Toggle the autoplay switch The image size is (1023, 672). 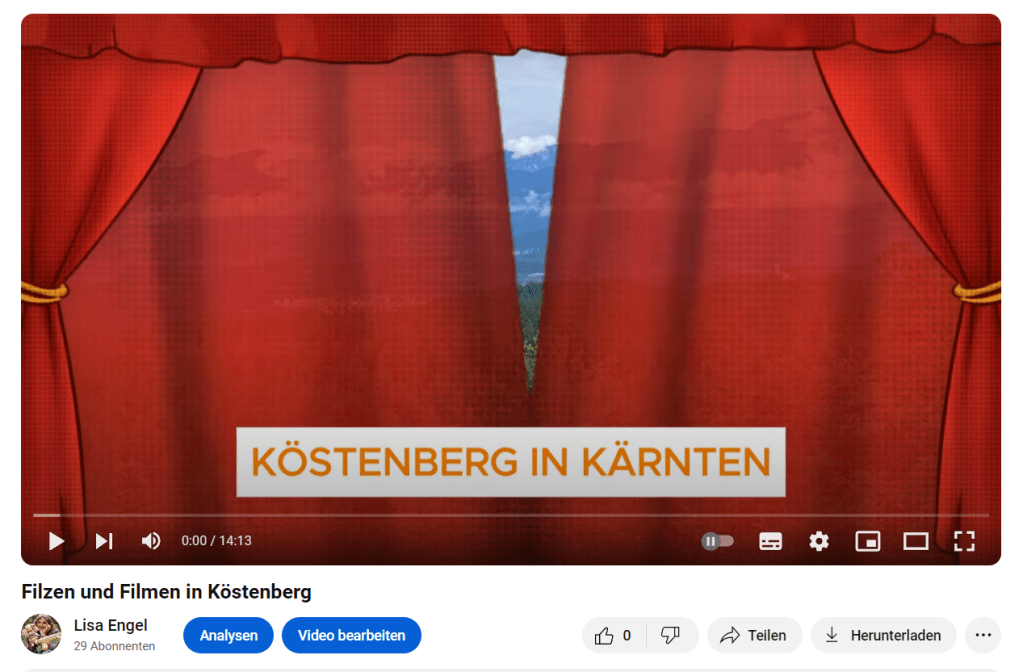717,541
